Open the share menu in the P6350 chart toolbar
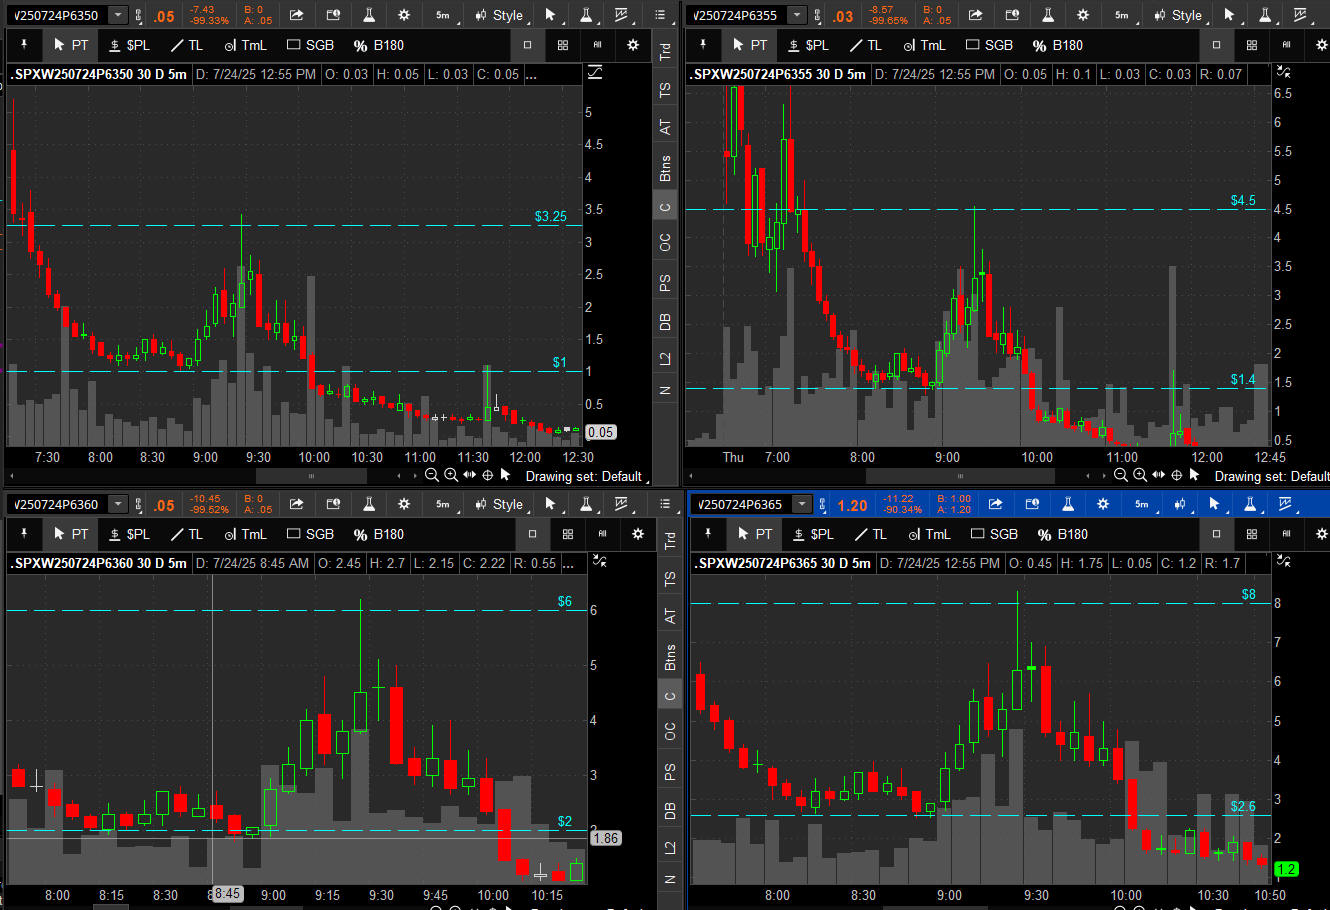 tap(297, 15)
